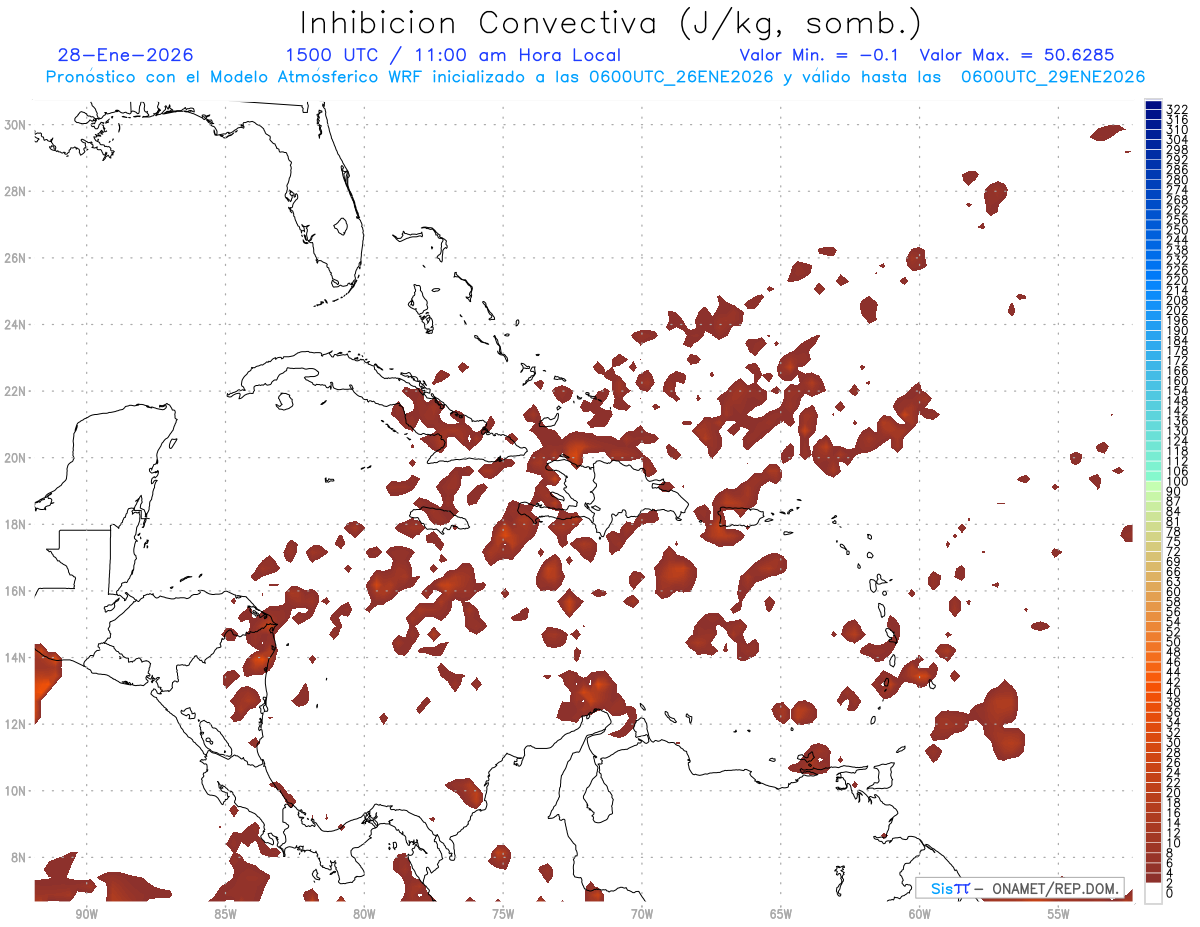Click the colorbar value label 322
The height and width of the screenshot is (927, 1200).
coord(1177,109)
